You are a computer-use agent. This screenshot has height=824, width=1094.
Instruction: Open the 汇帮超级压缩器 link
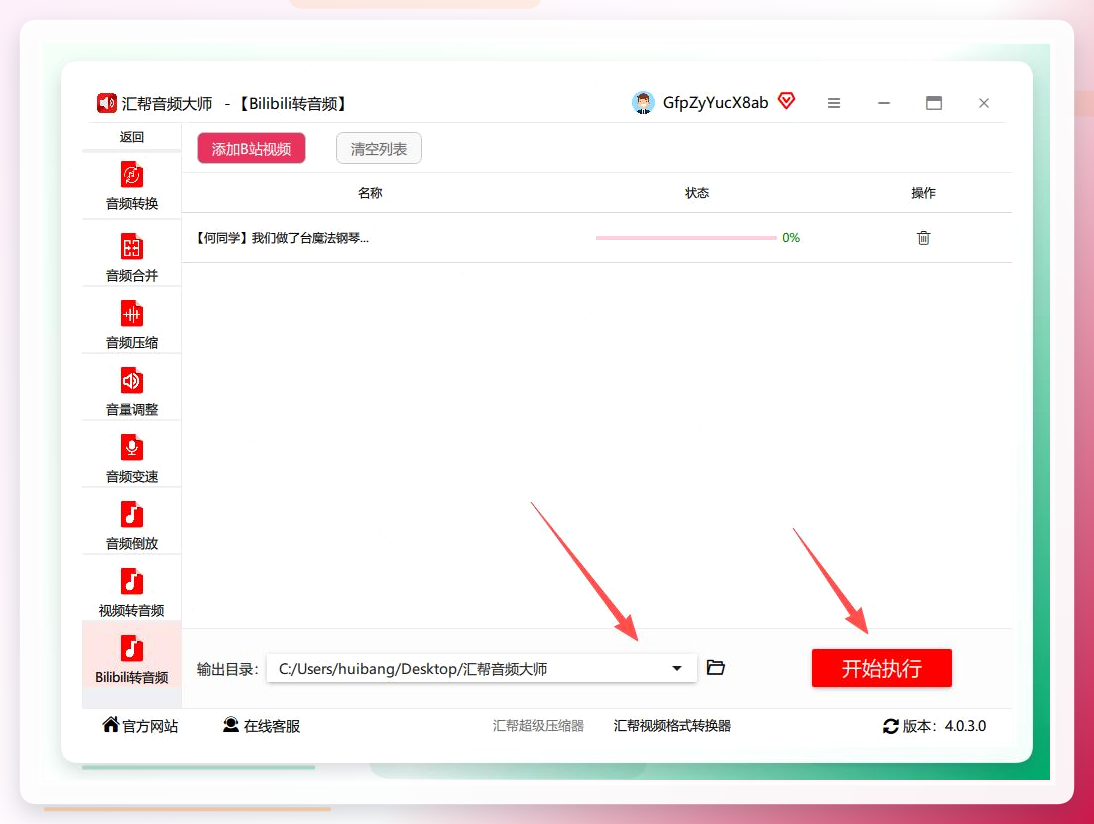click(x=538, y=726)
